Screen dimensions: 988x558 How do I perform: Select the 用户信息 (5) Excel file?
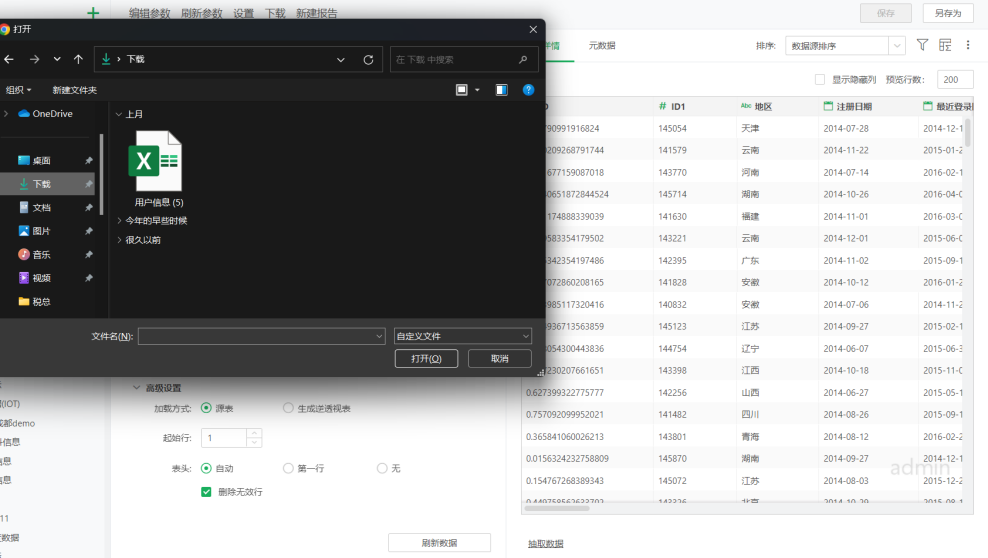159,168
